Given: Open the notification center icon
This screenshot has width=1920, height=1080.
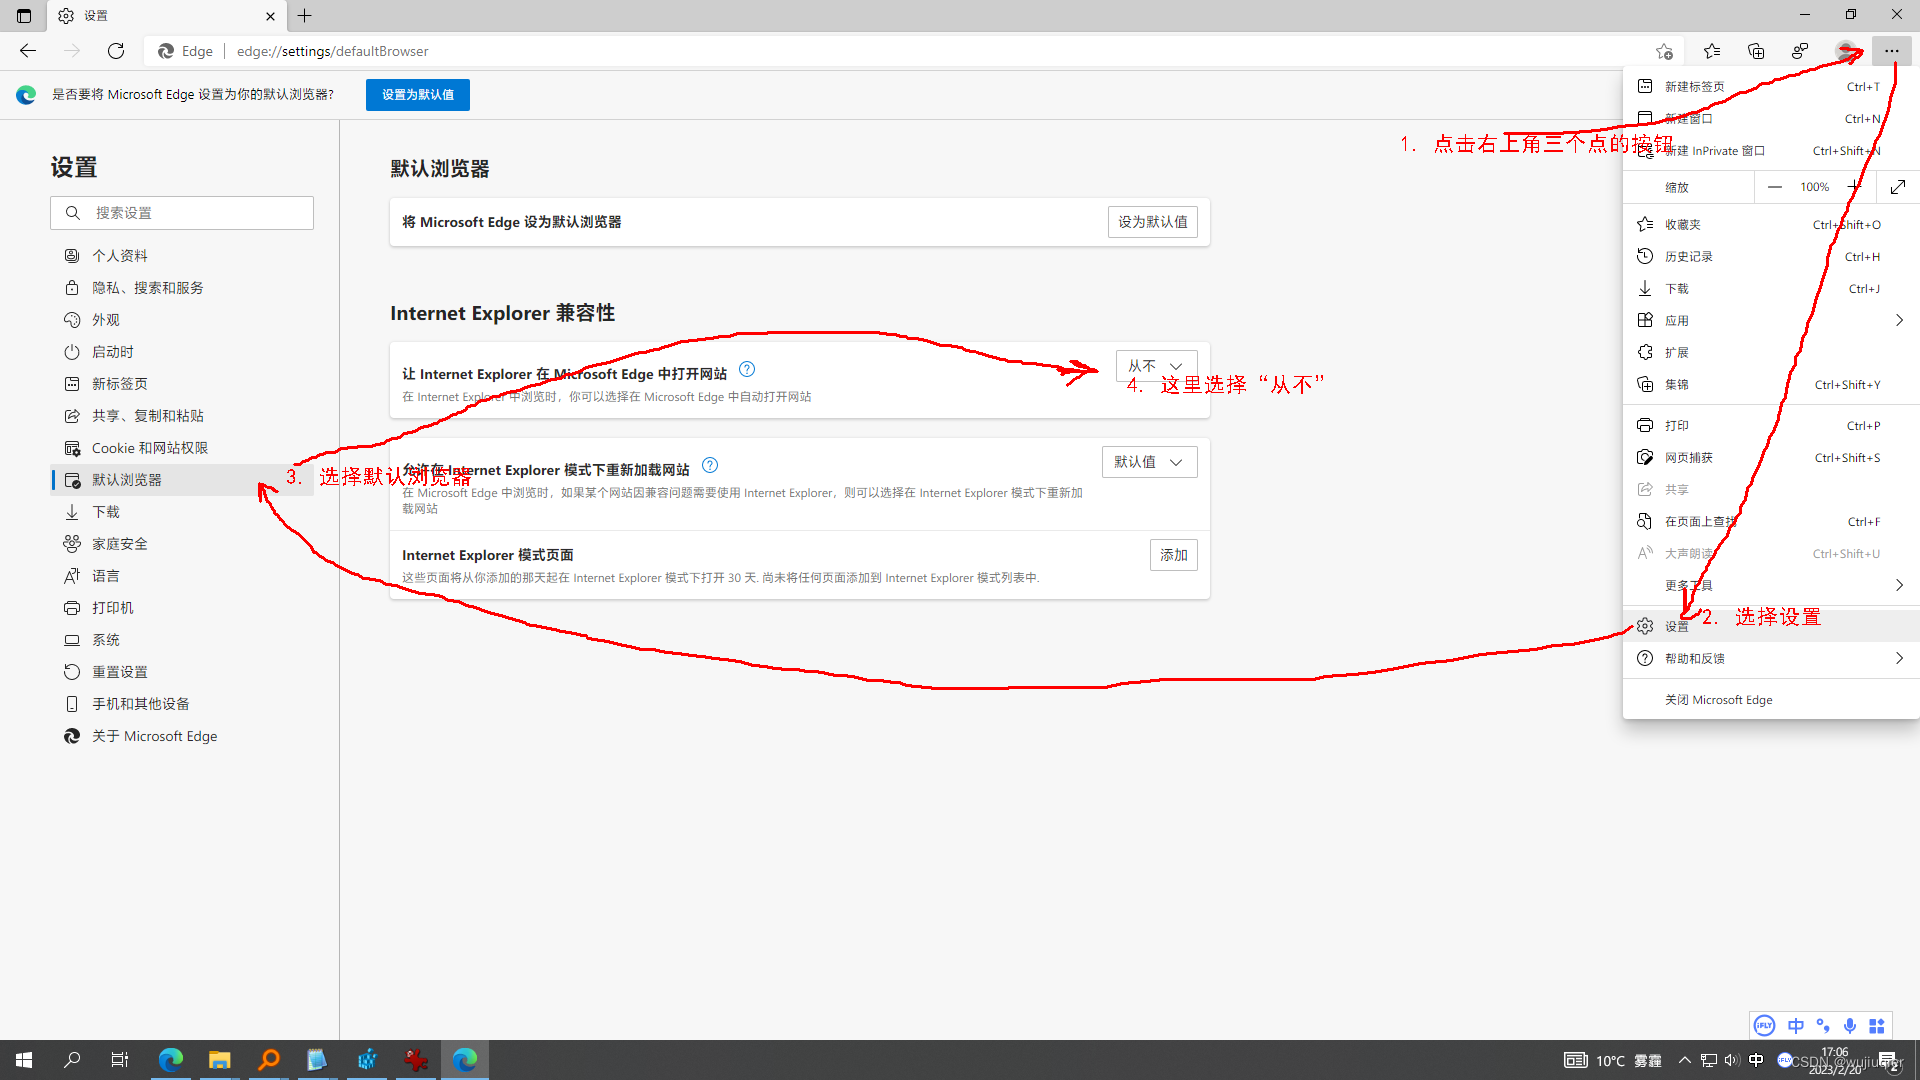Looking at the screenshot, I should [1887, 1060].
